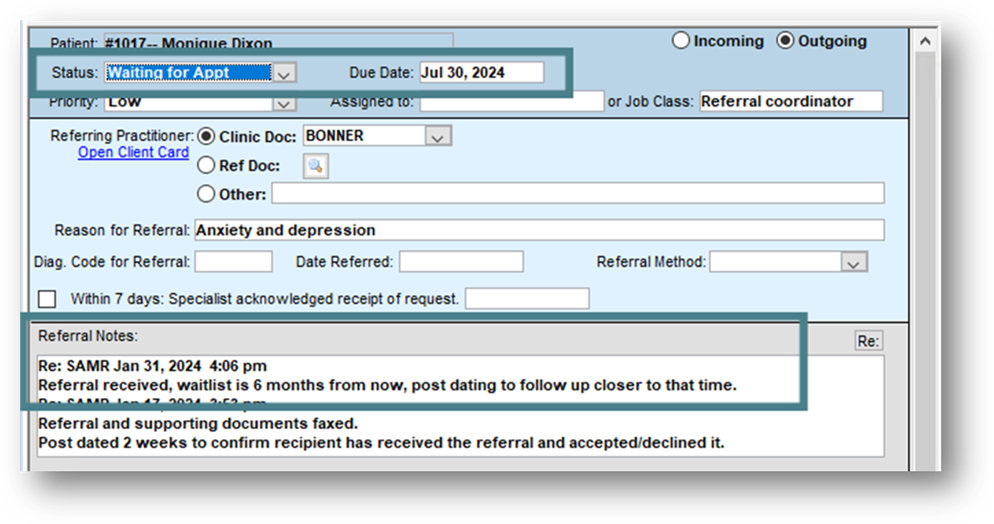
Task: Click the Diag. Code for Referral field
Action: pos(233,262)
